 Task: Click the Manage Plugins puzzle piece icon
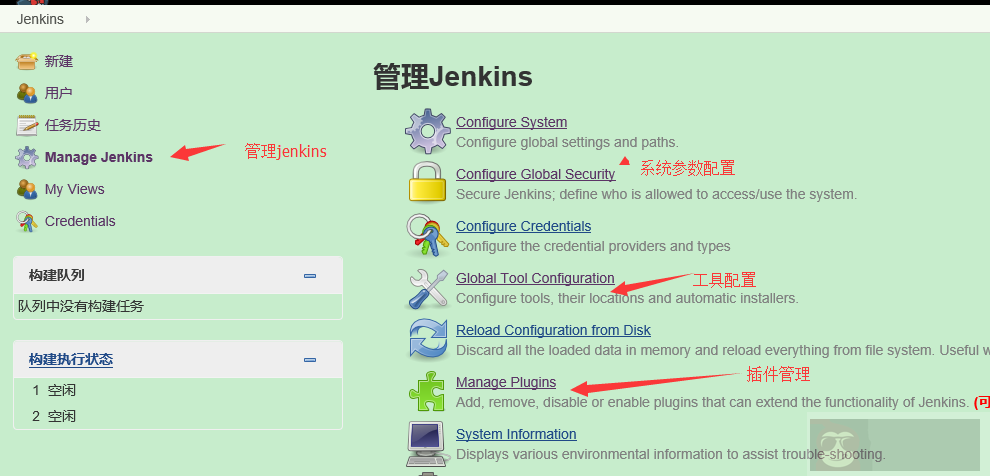[x=427, y=391]
